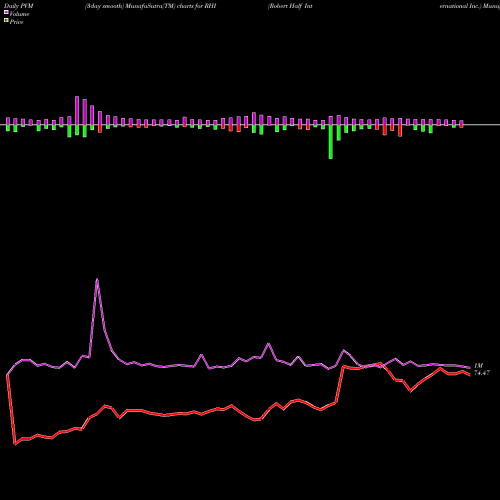The image size is (500, 500).
Task: Click the '(Robert Half Int' company name text
Action: pyautogui.click(x=290, y=6)
